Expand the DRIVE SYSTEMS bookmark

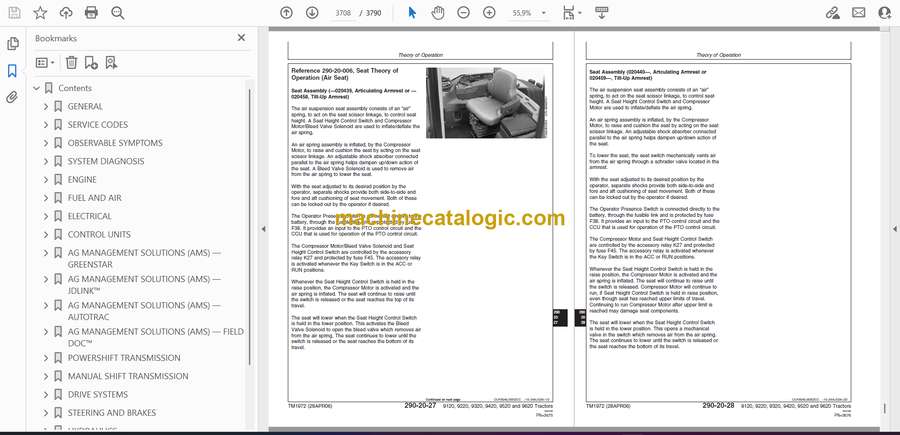tap(46, 395)
